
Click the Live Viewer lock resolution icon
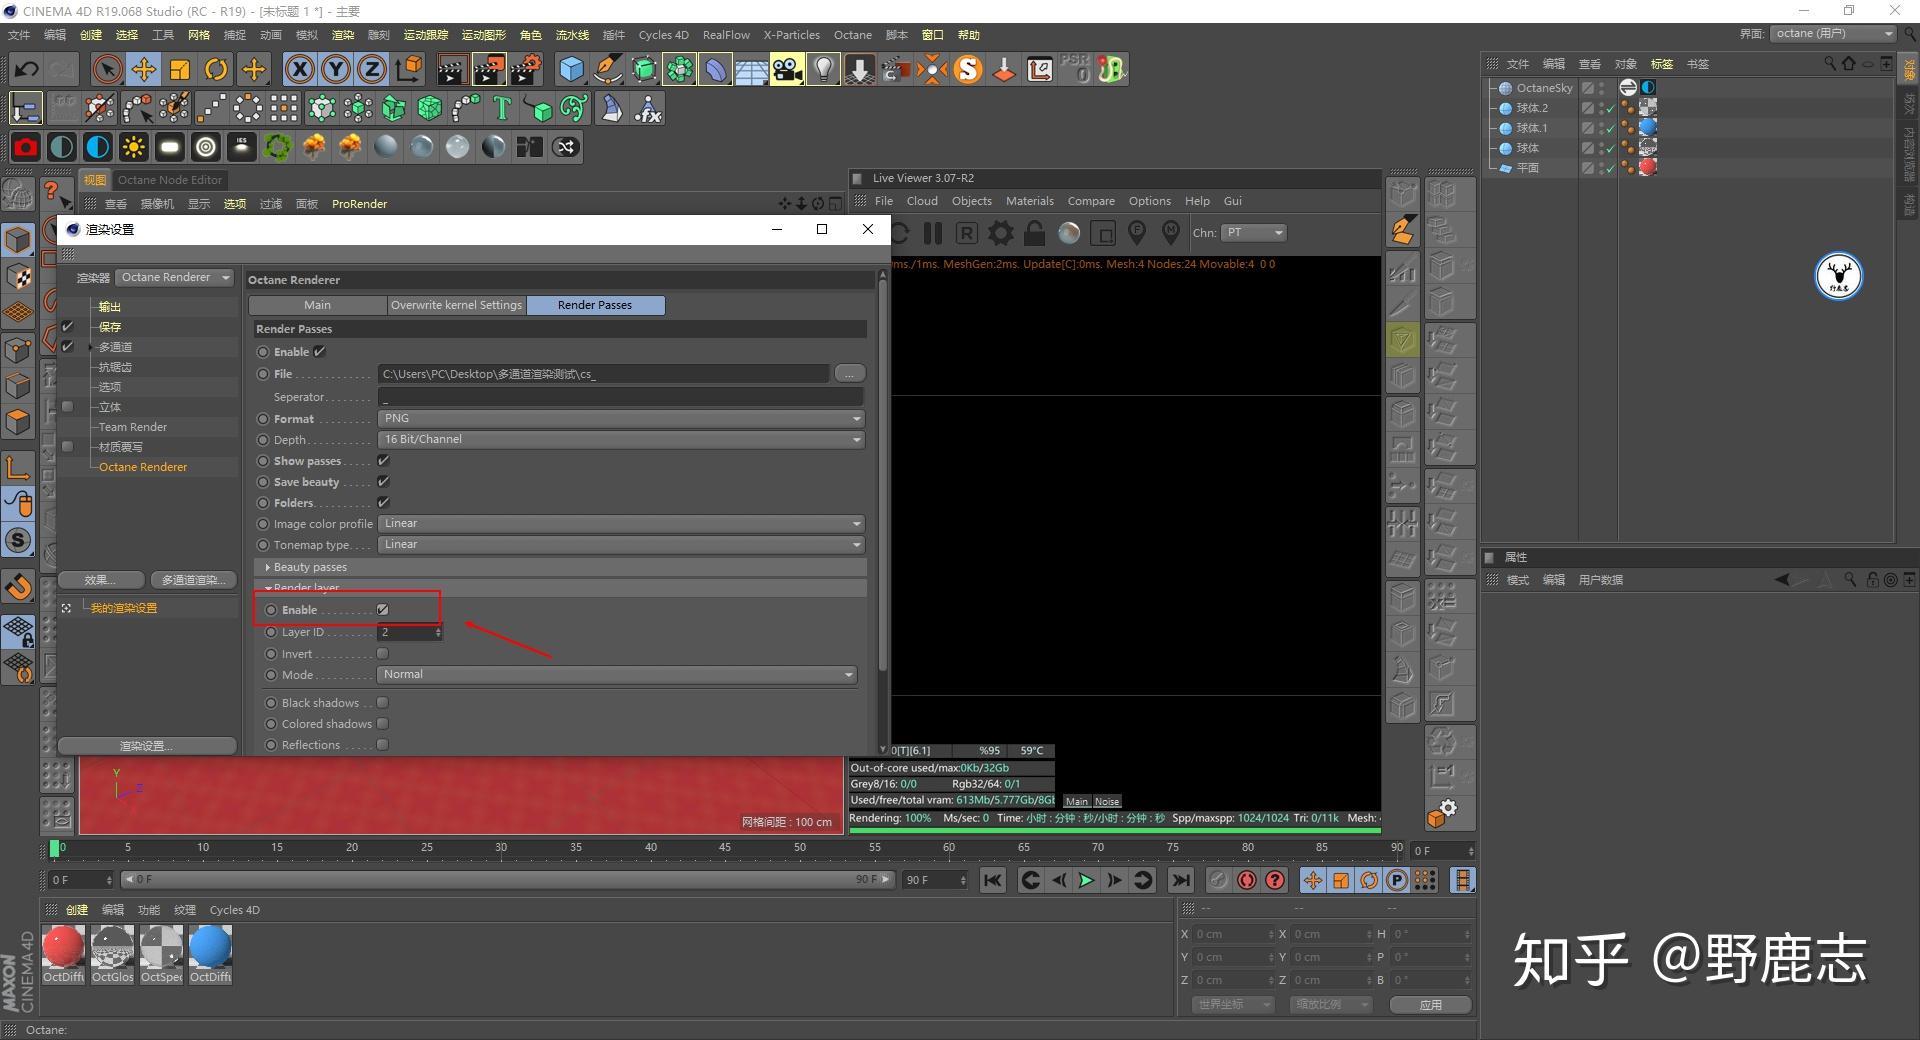(1035, 233)
